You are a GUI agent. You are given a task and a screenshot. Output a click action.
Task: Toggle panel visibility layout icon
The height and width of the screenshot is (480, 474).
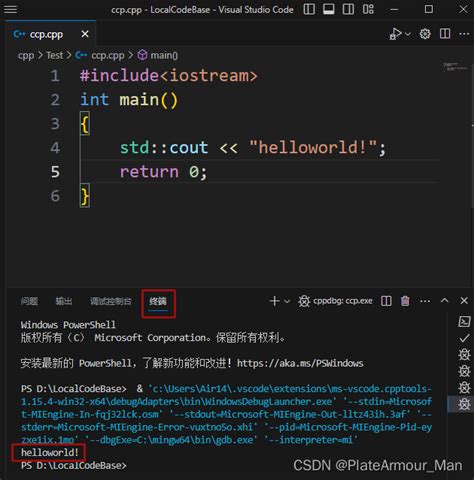point(329,9)
